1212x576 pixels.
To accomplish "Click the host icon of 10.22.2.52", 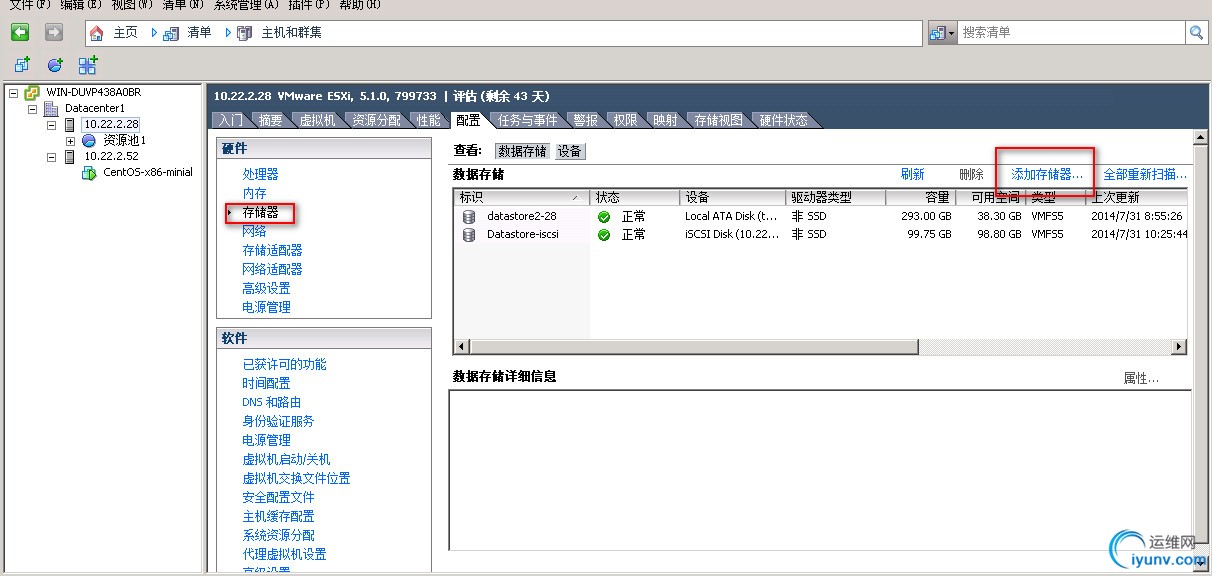I will point(70,156).
